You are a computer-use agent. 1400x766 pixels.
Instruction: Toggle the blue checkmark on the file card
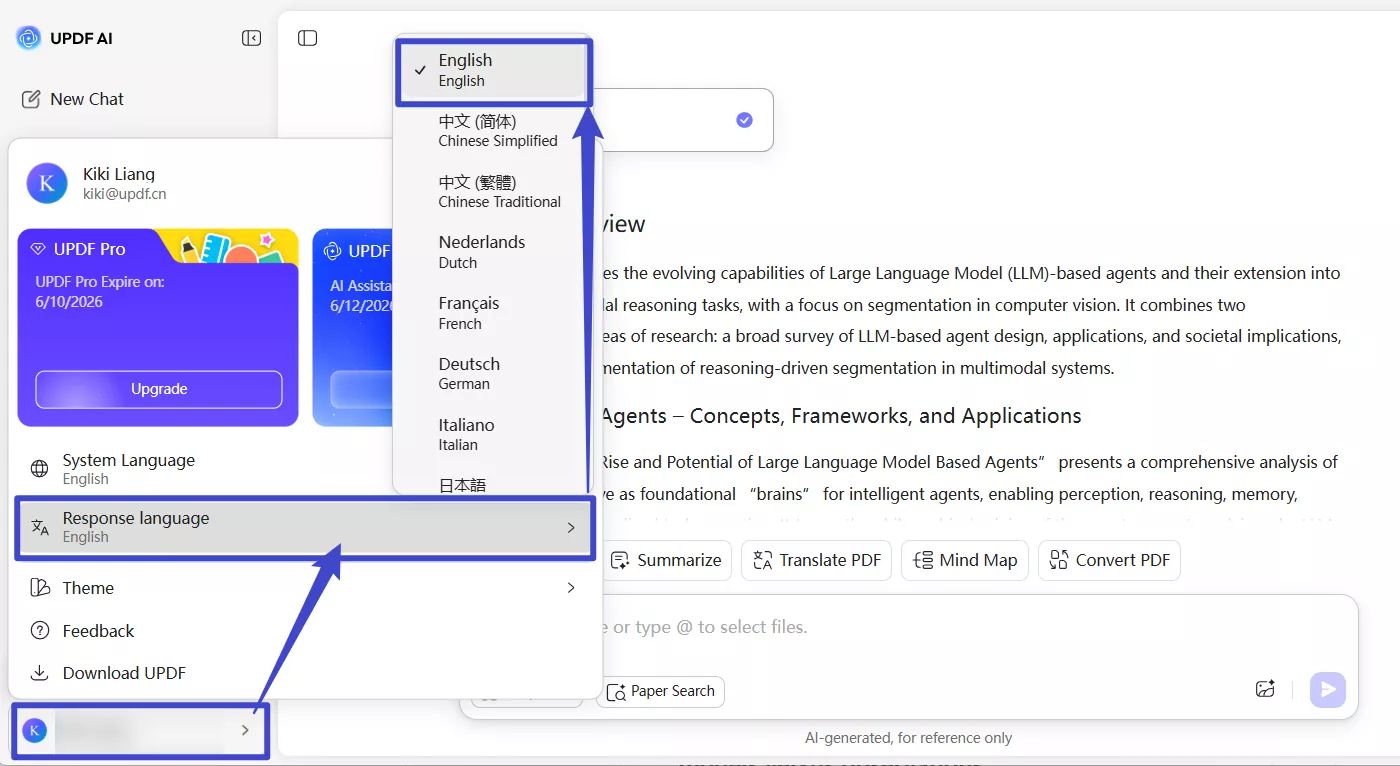tap(744, 120)
